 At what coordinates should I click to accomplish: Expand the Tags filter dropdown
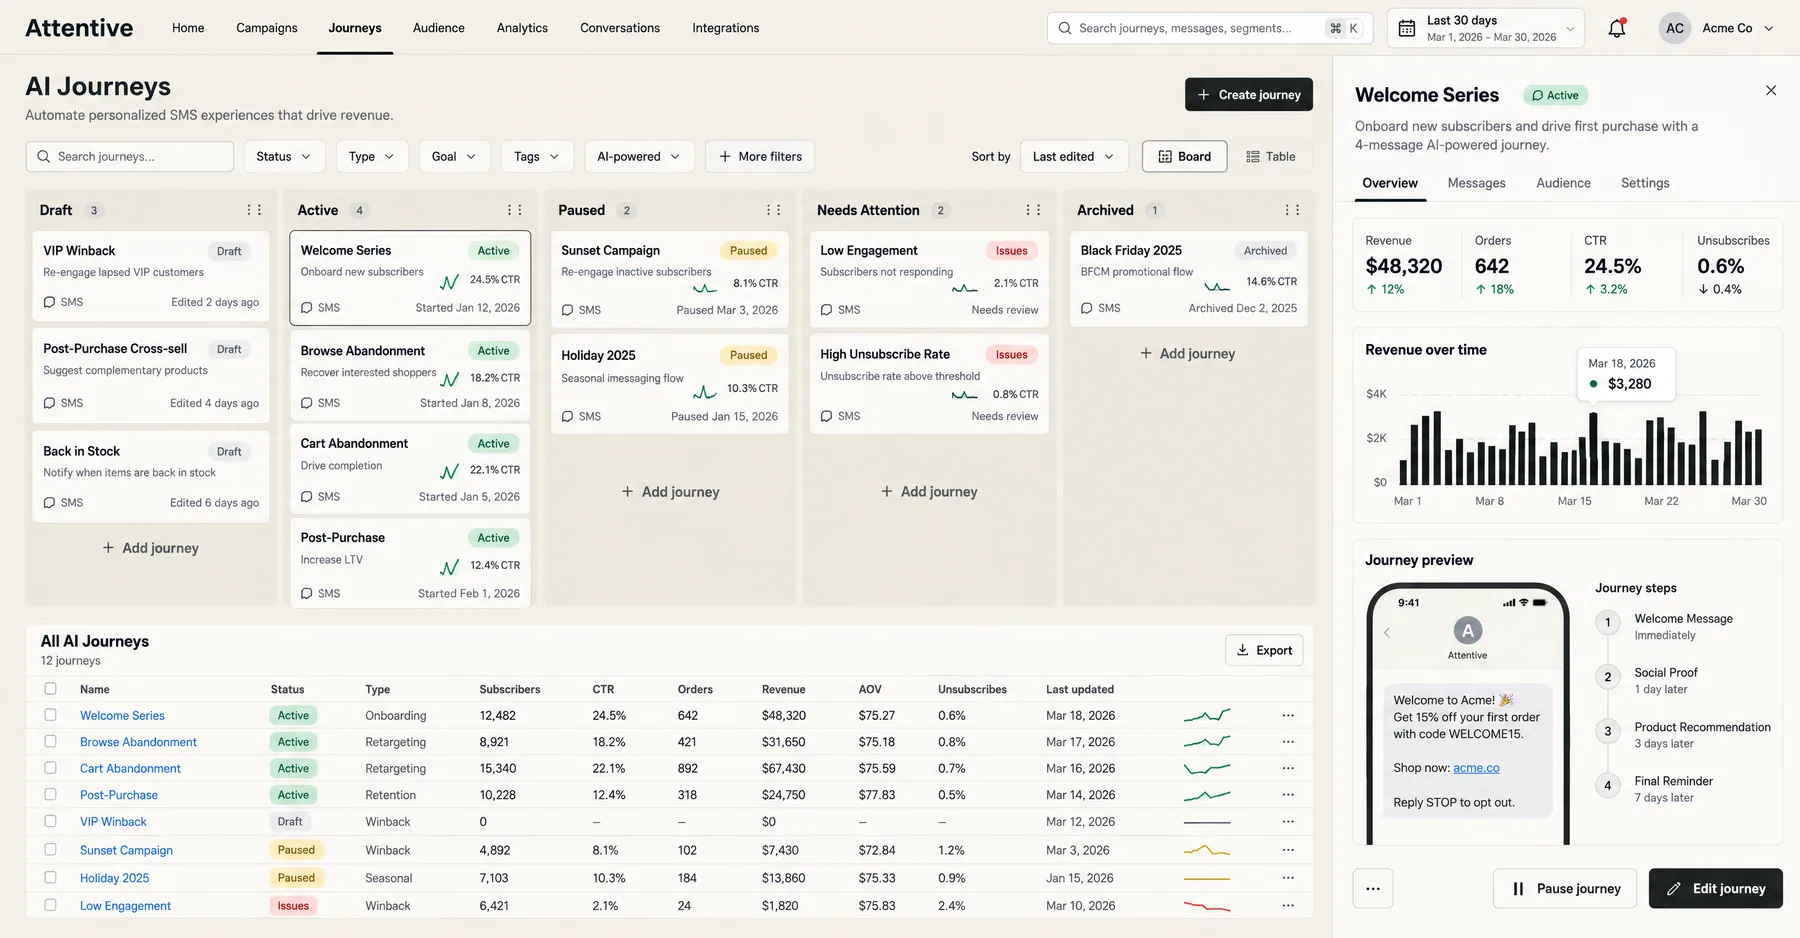pos(537,156)
